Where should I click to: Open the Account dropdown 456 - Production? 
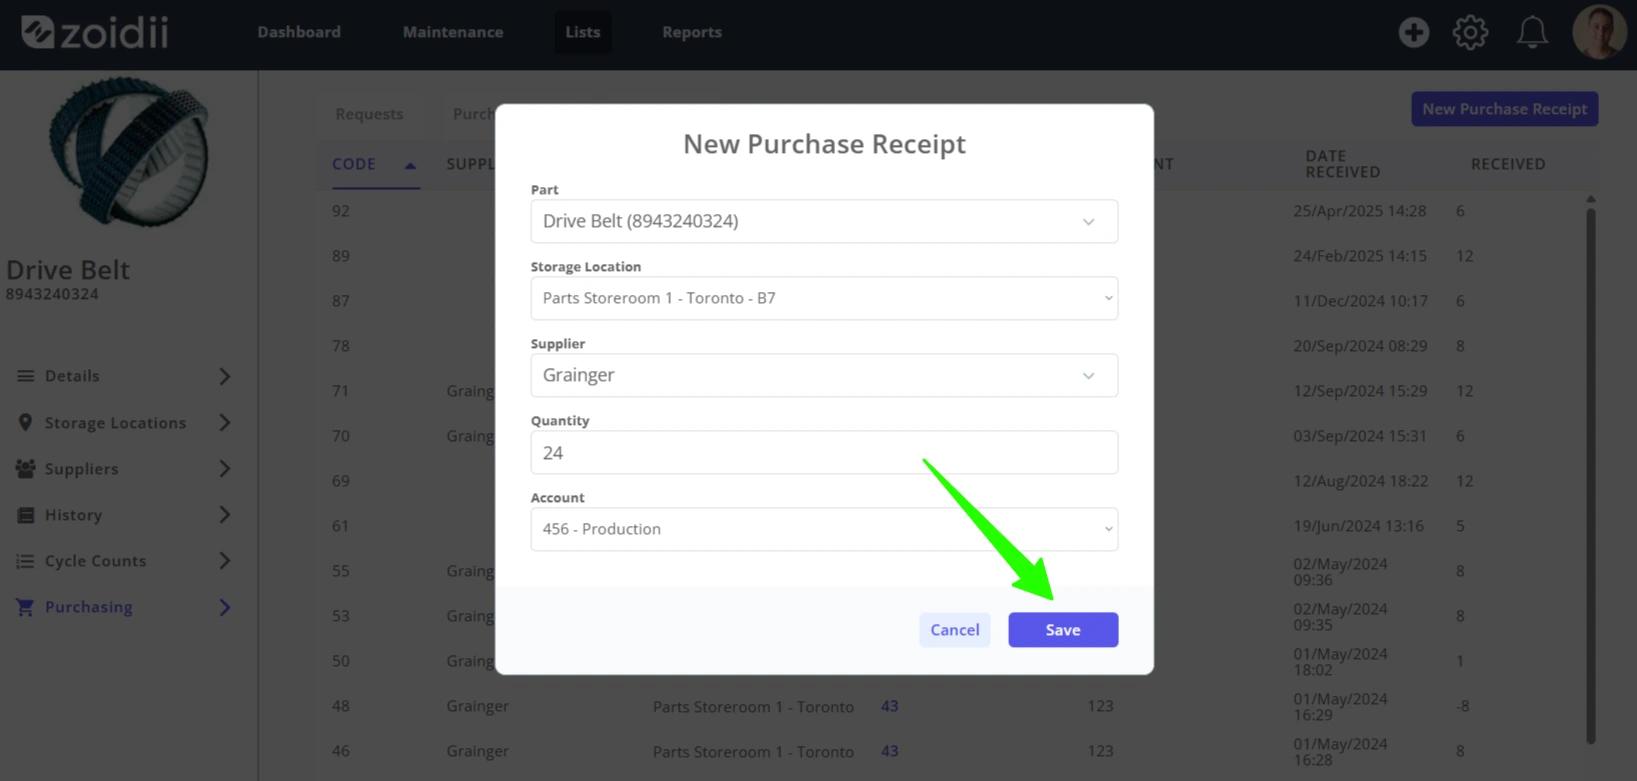point(824,529)
